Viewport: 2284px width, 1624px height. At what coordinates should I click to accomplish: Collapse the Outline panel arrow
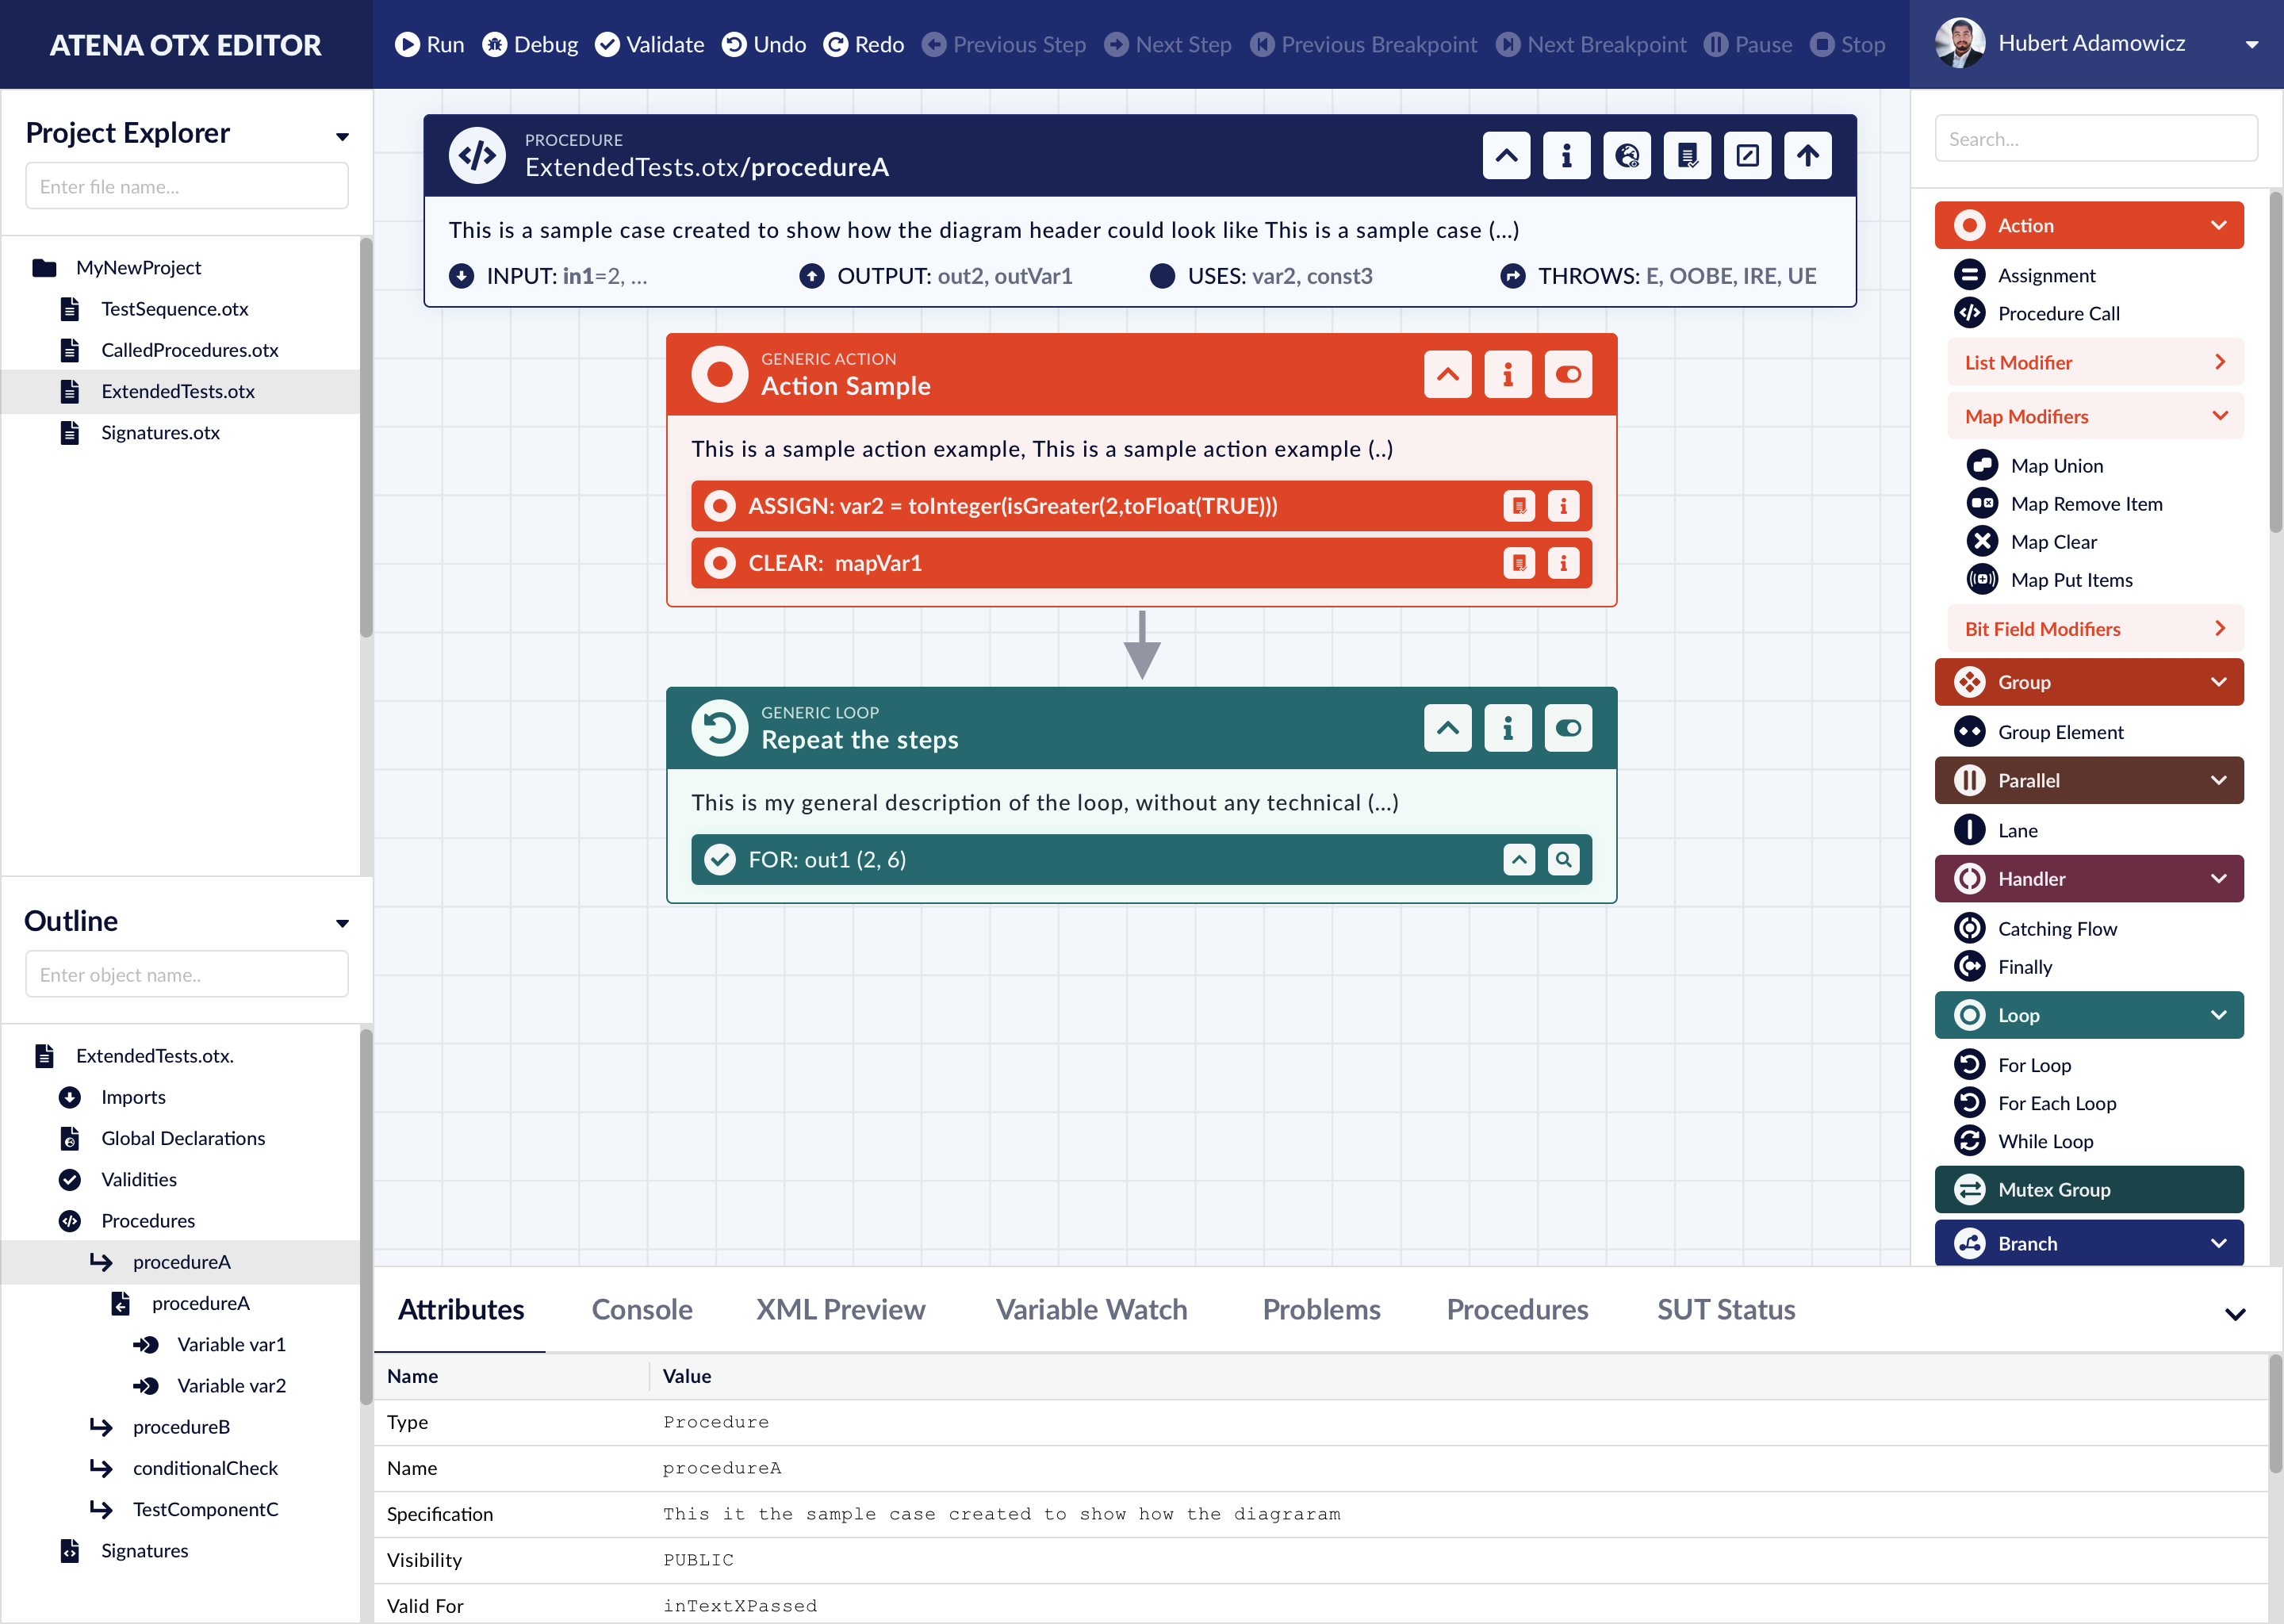coord(342,923)
